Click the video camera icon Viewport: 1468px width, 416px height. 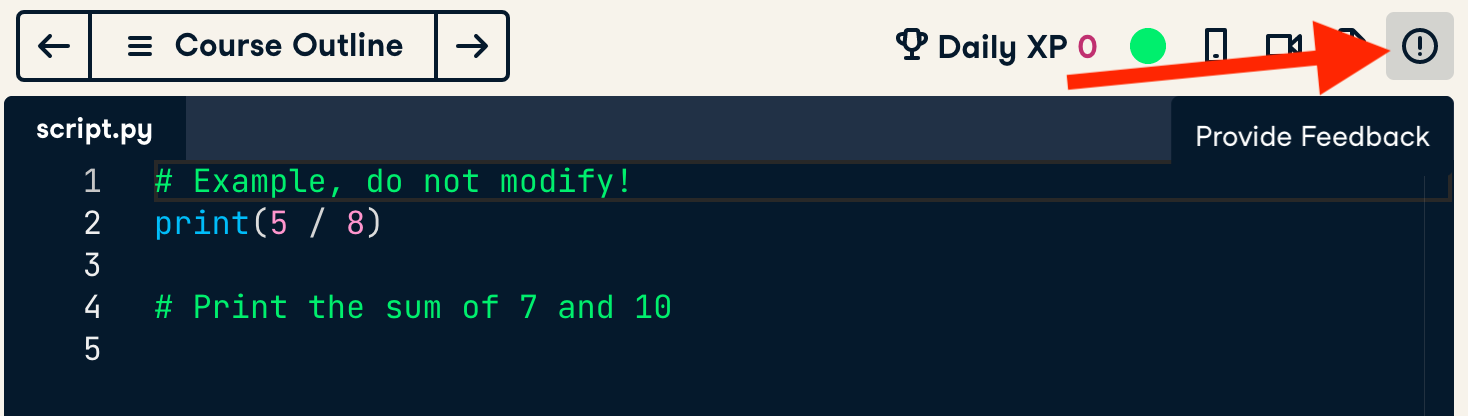click(x=1281, y=46)
